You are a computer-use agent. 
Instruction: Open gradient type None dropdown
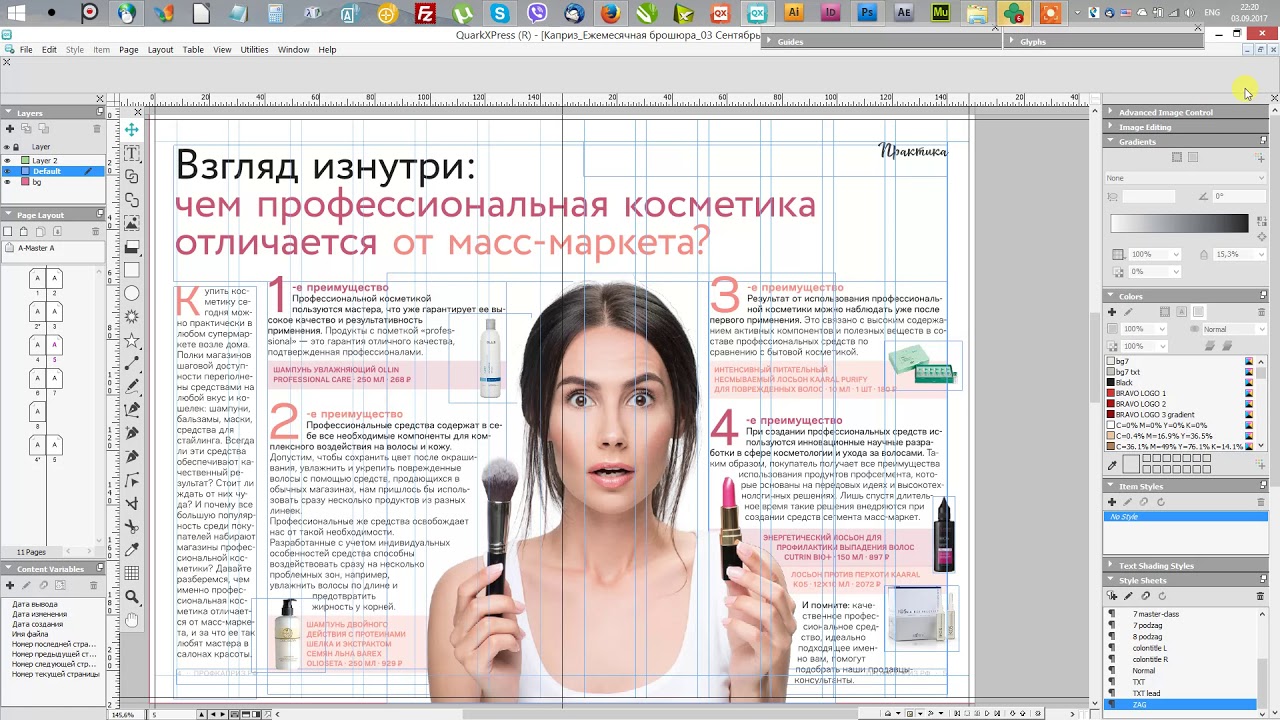(1186, 178)
